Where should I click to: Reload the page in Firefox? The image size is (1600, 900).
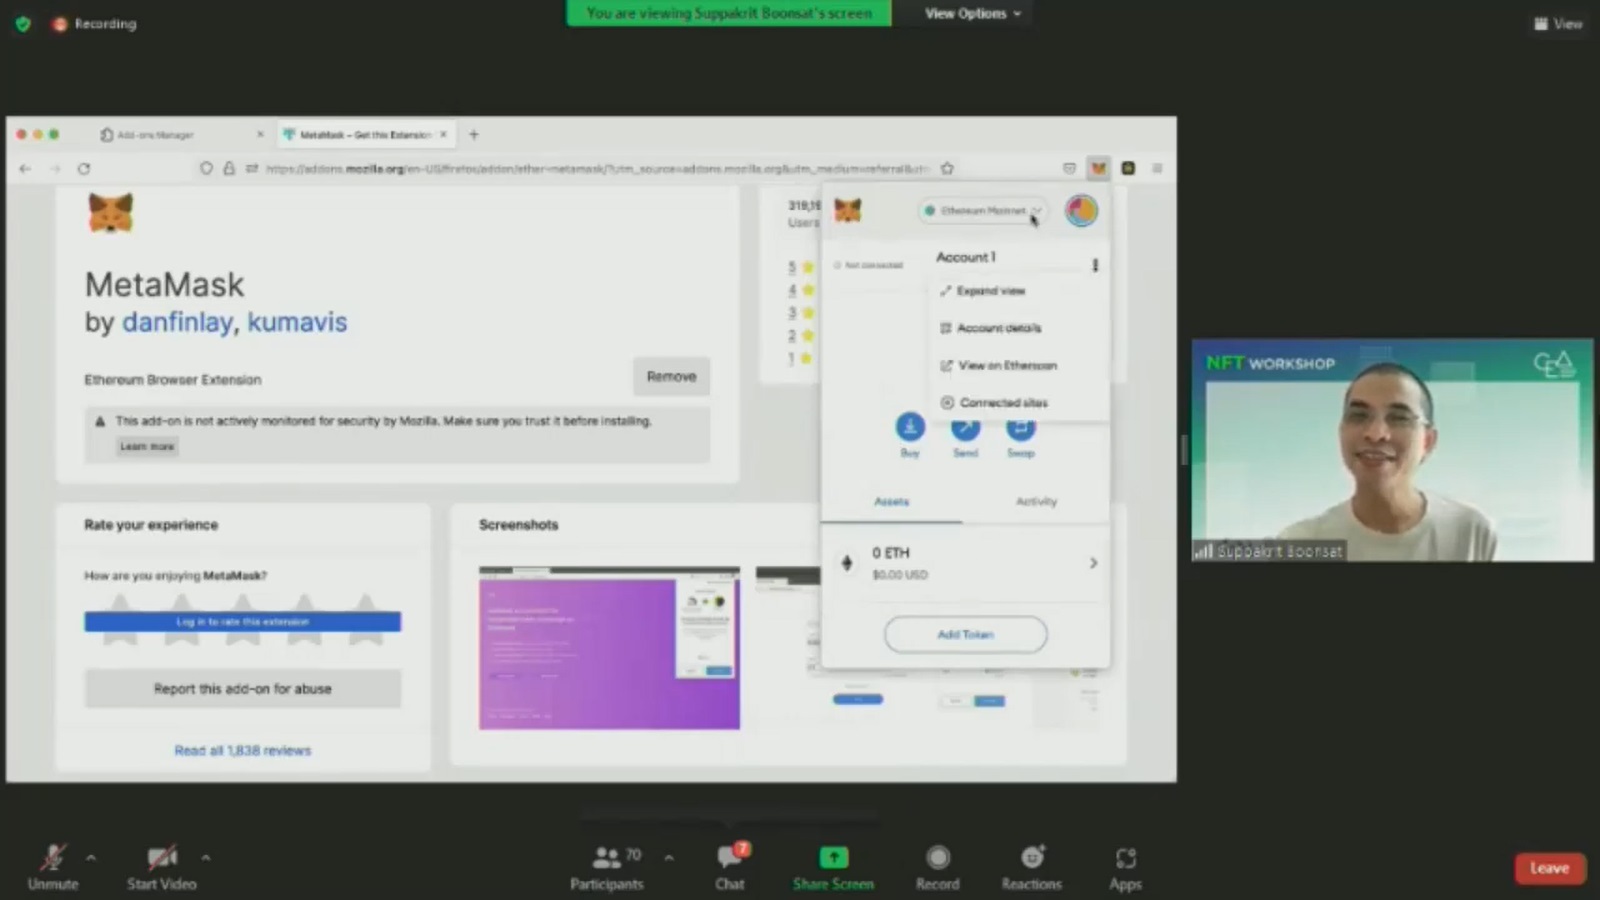point(84,168)
